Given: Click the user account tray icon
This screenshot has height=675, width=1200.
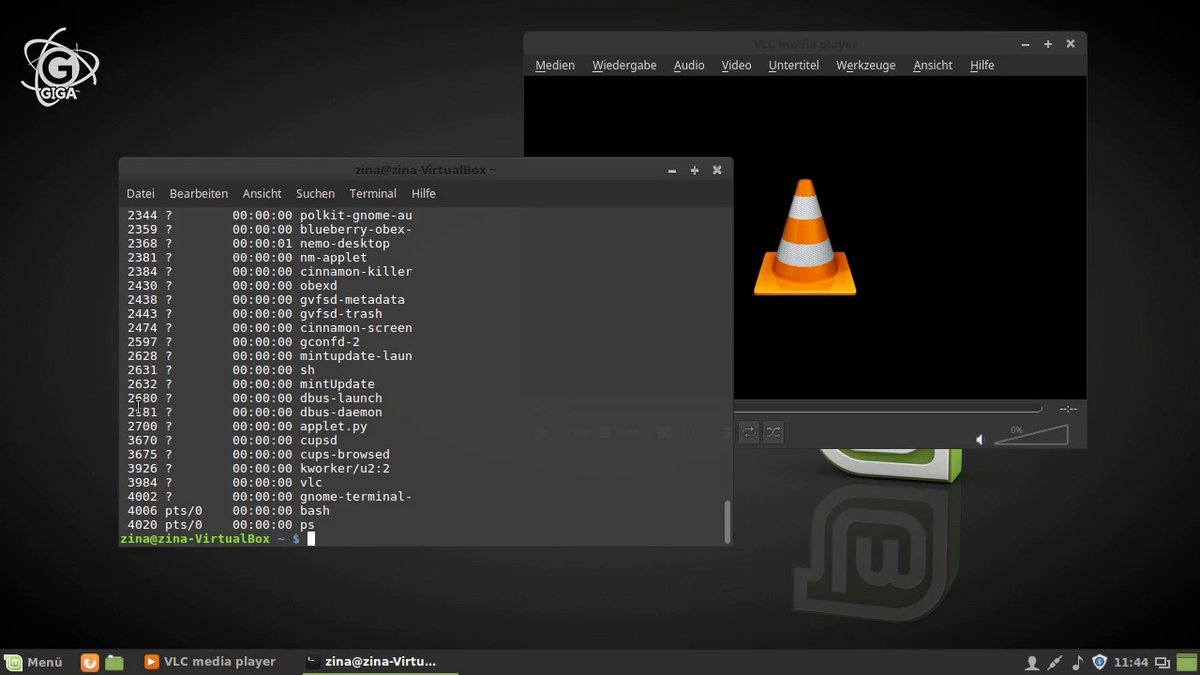Looking at the screenshot, I should pos(1032,662).
